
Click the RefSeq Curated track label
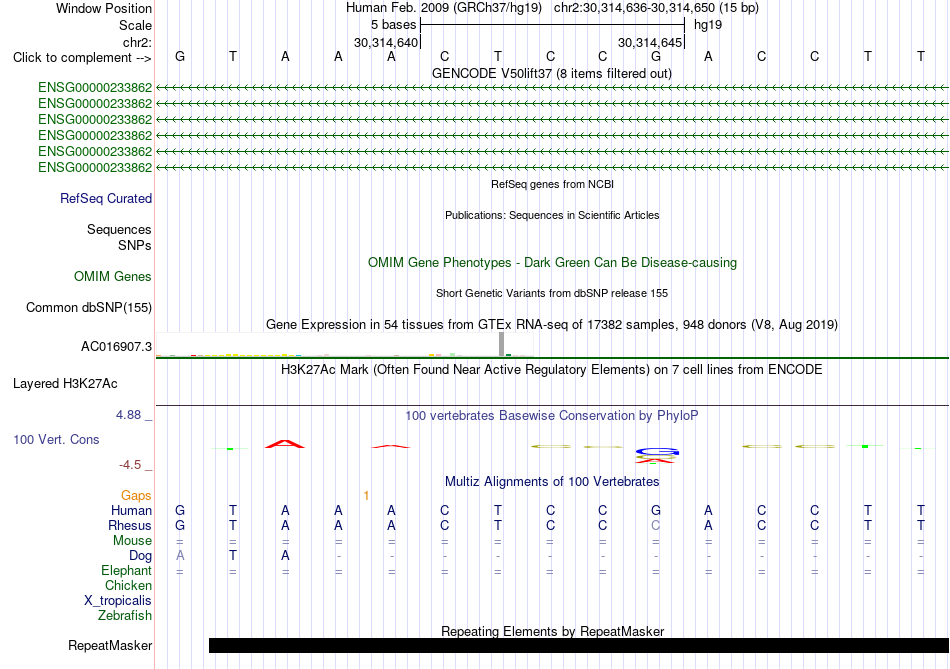106,198
